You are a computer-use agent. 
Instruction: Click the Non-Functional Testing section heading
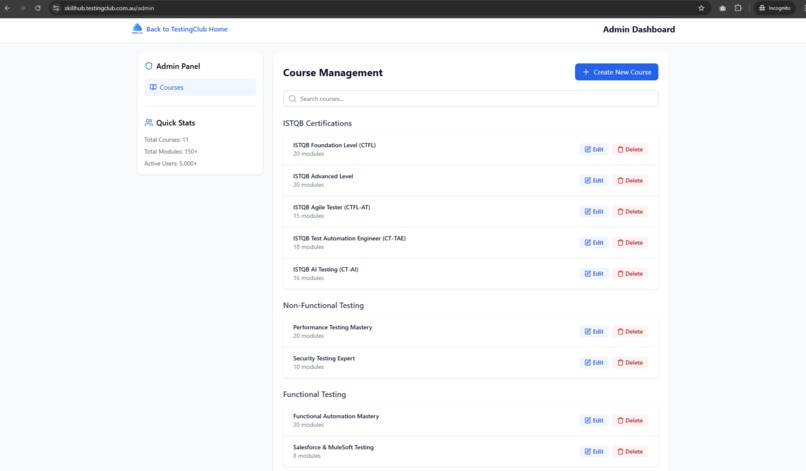click(323, 305)
